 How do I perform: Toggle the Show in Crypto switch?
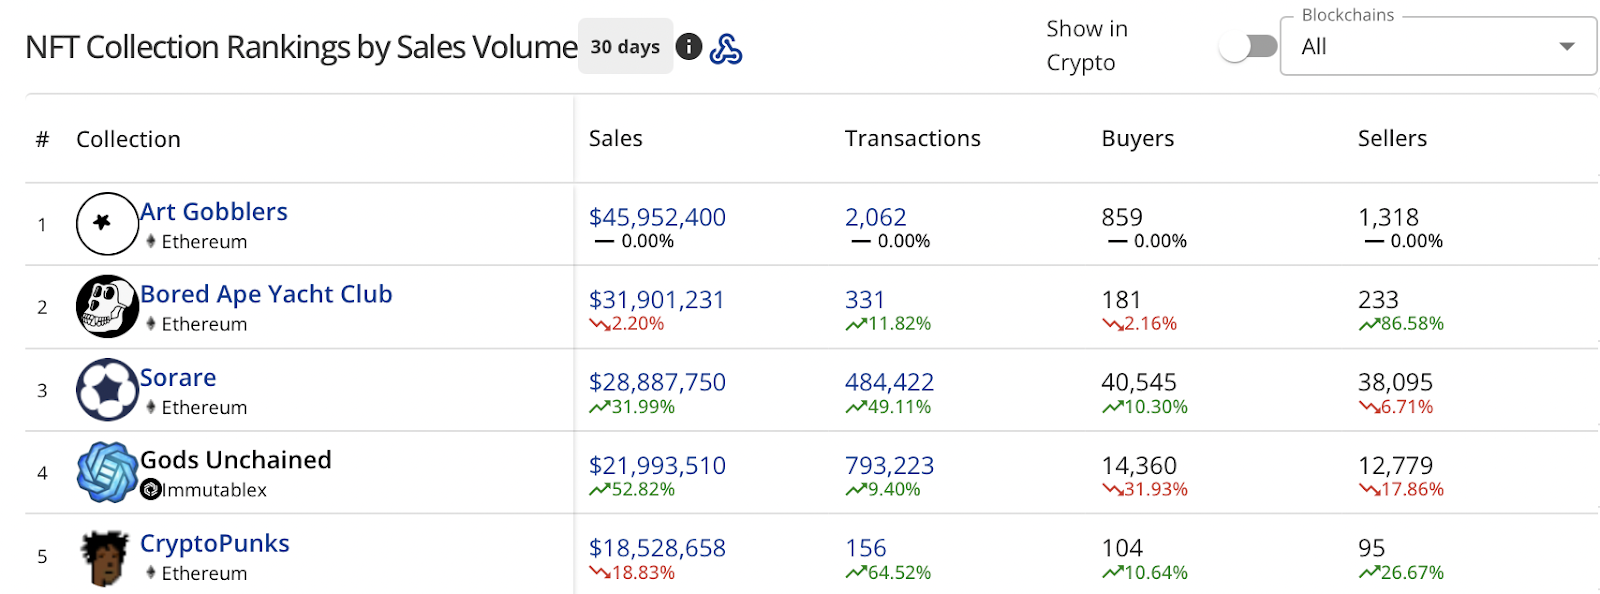click(1249, 46)
